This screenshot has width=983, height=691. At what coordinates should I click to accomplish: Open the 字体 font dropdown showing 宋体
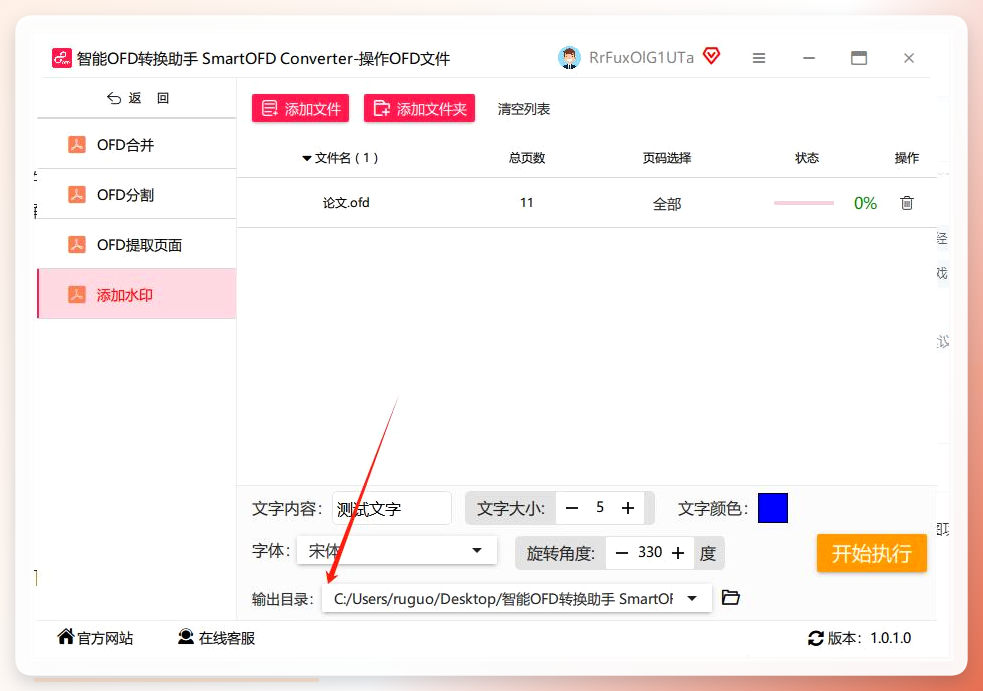click(397, 551)
